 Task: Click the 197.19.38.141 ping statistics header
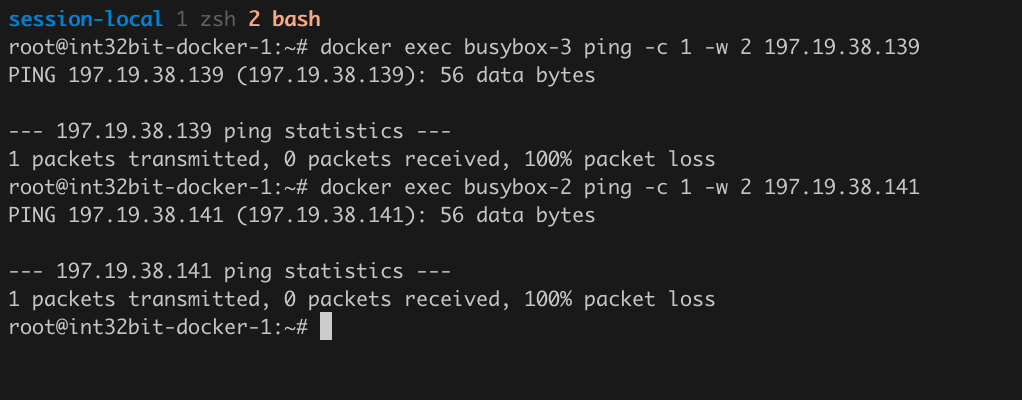[x=229, y=272]
